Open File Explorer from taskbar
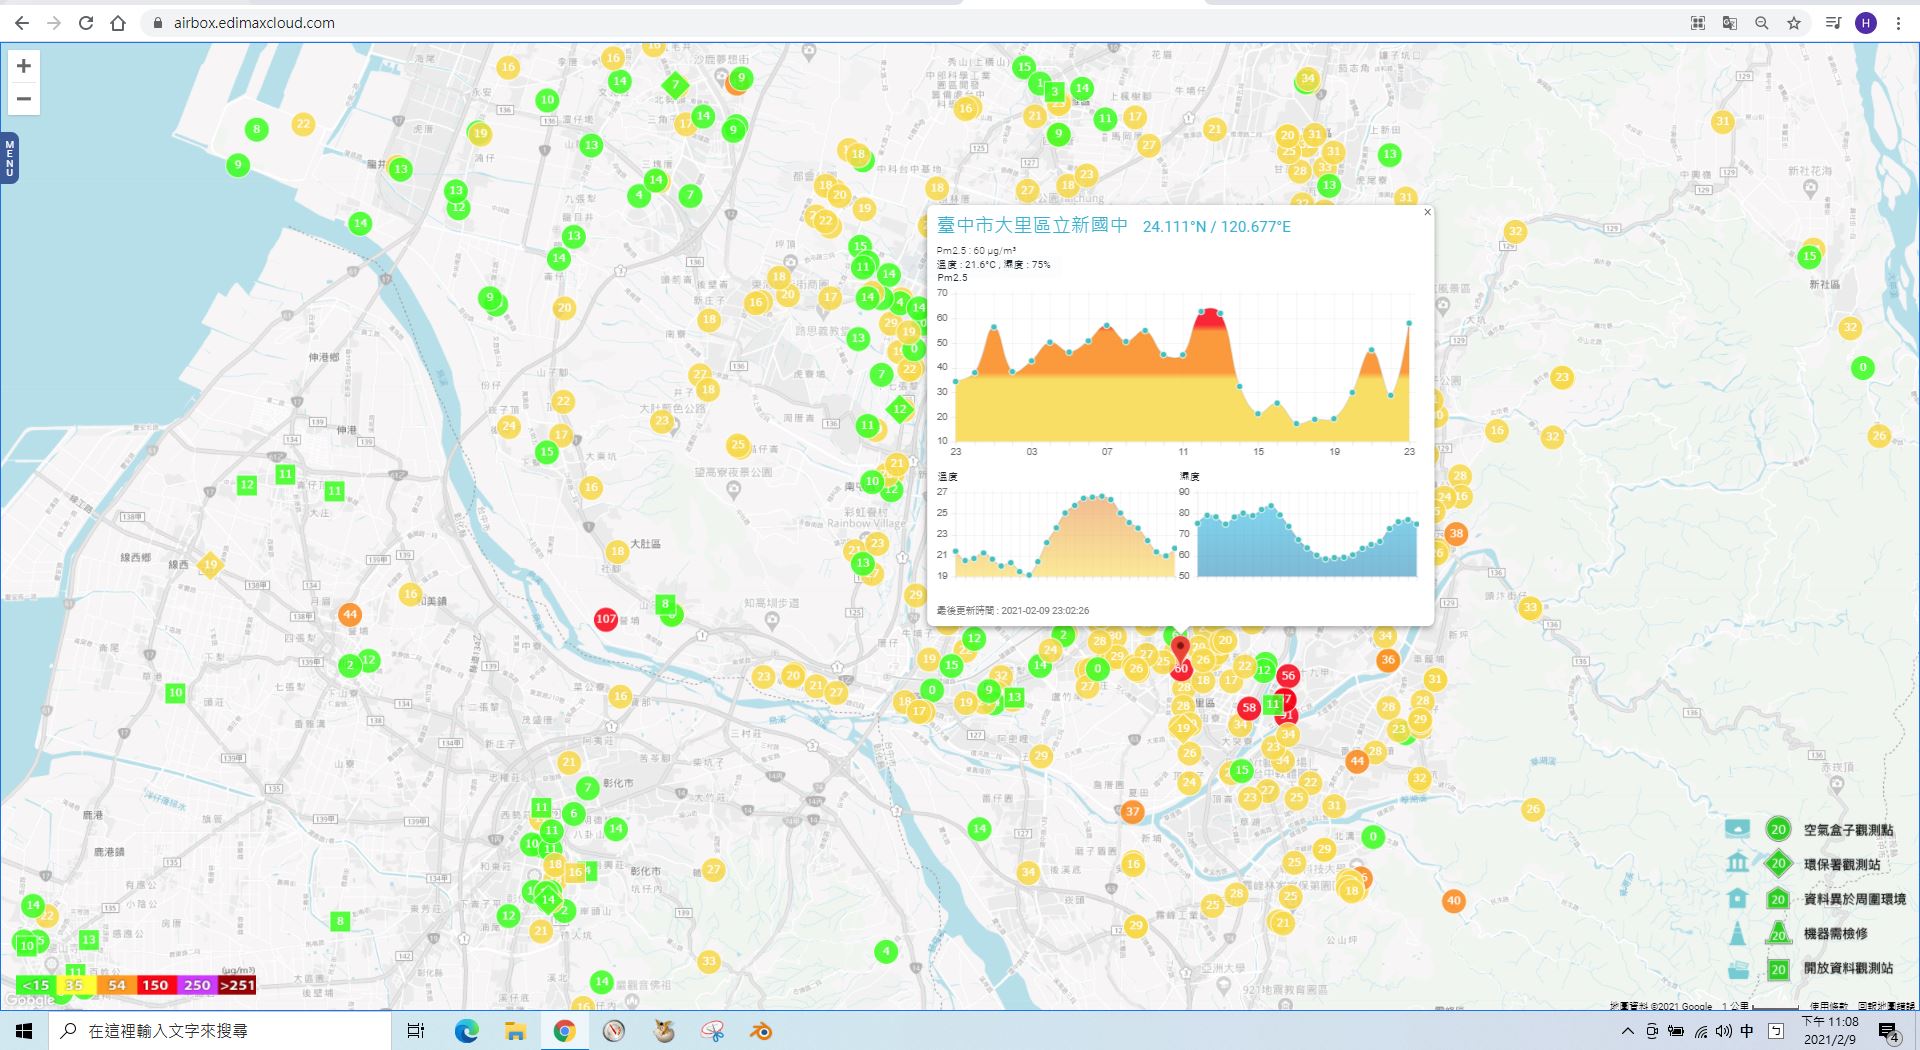This screenshot has height=1050, width=1920. [x=515, y=1031]
